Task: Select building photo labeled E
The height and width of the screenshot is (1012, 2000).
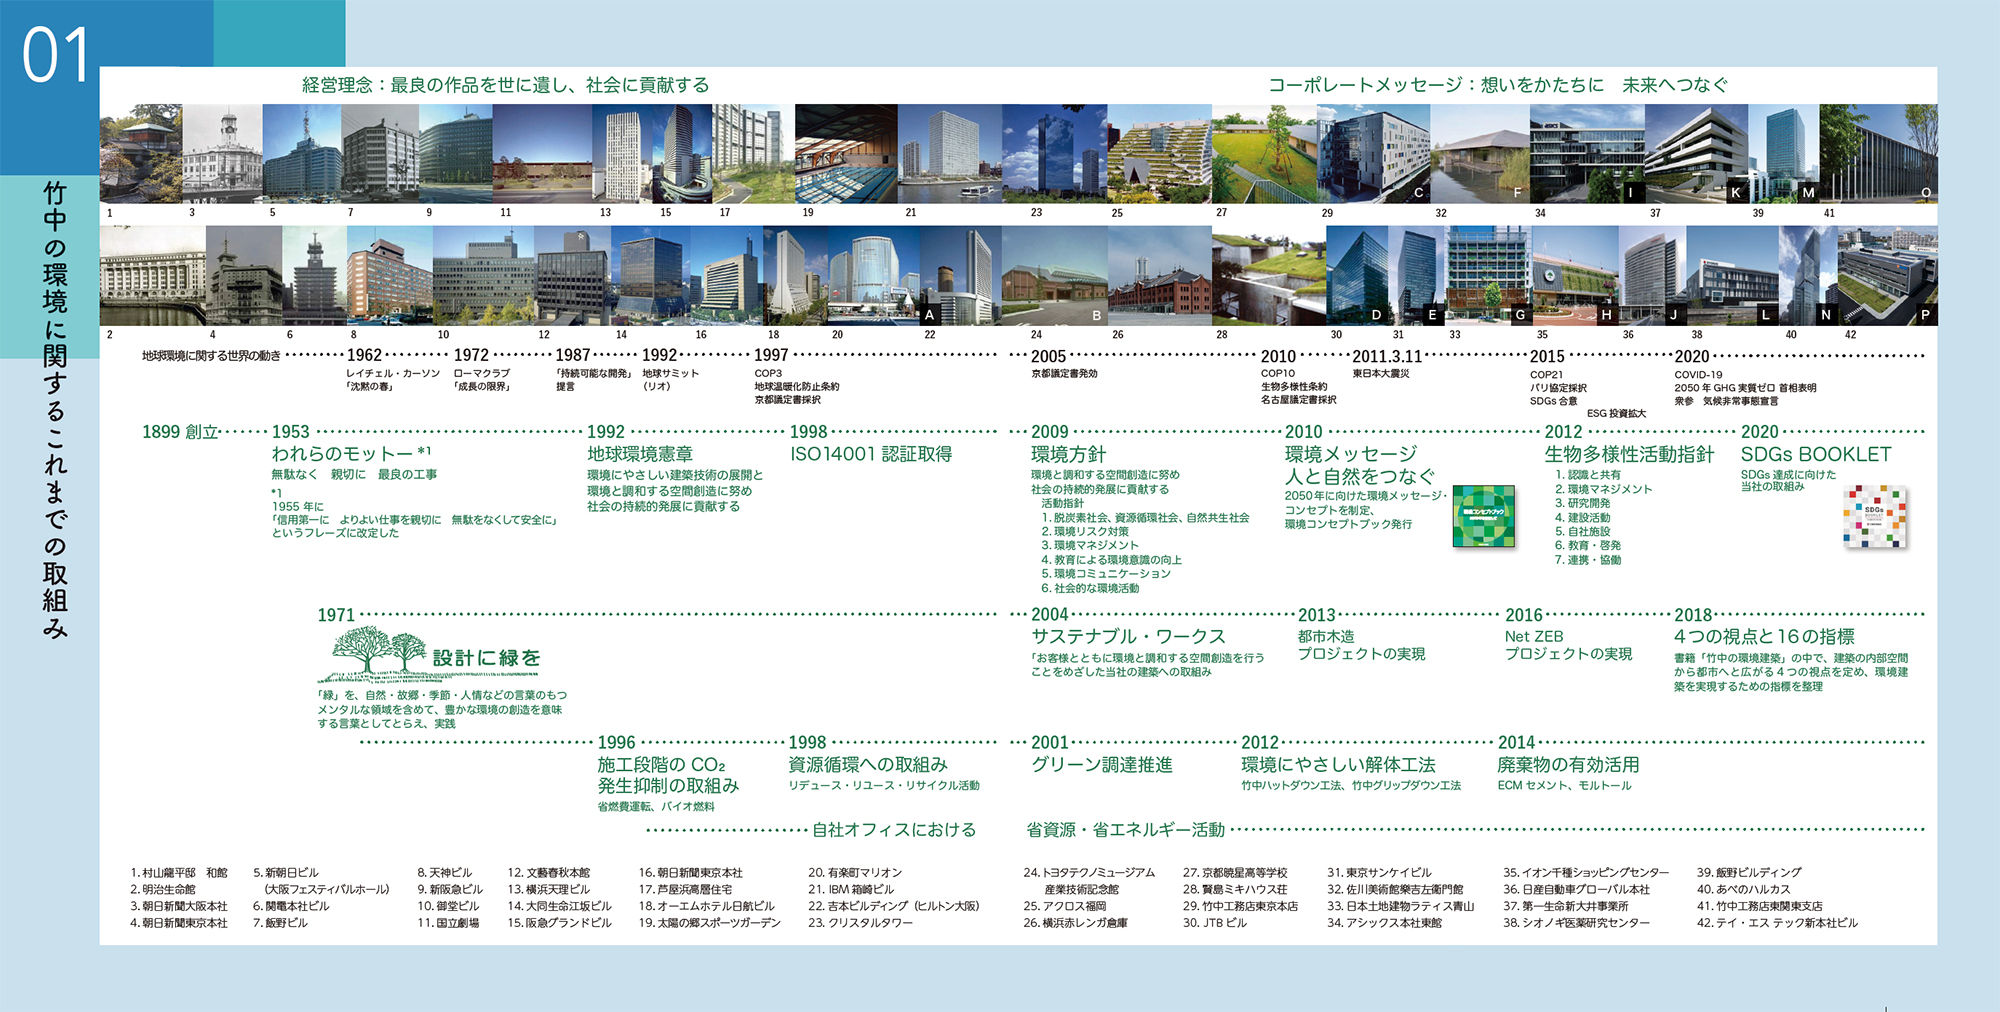Action: [x=1417, y=275]
